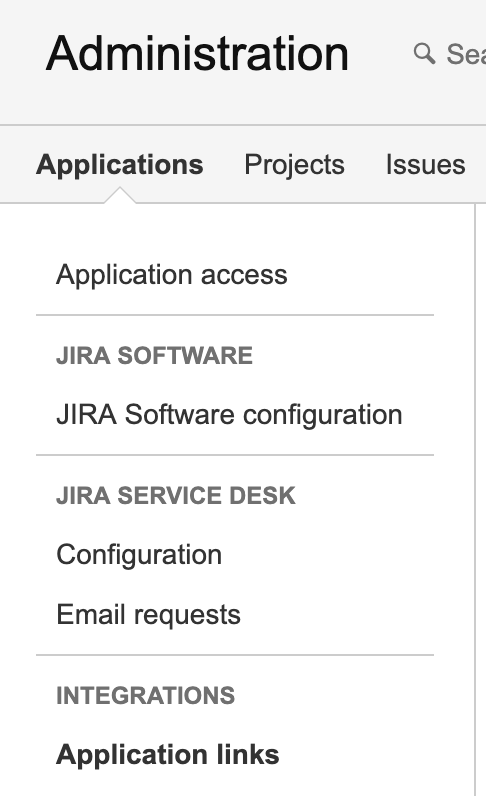The width and height of the screenshot is (486, 796).
Task: Click the JIRA SOFTWARE section heading
Action: pyautogui.click(x=154, y=355)
